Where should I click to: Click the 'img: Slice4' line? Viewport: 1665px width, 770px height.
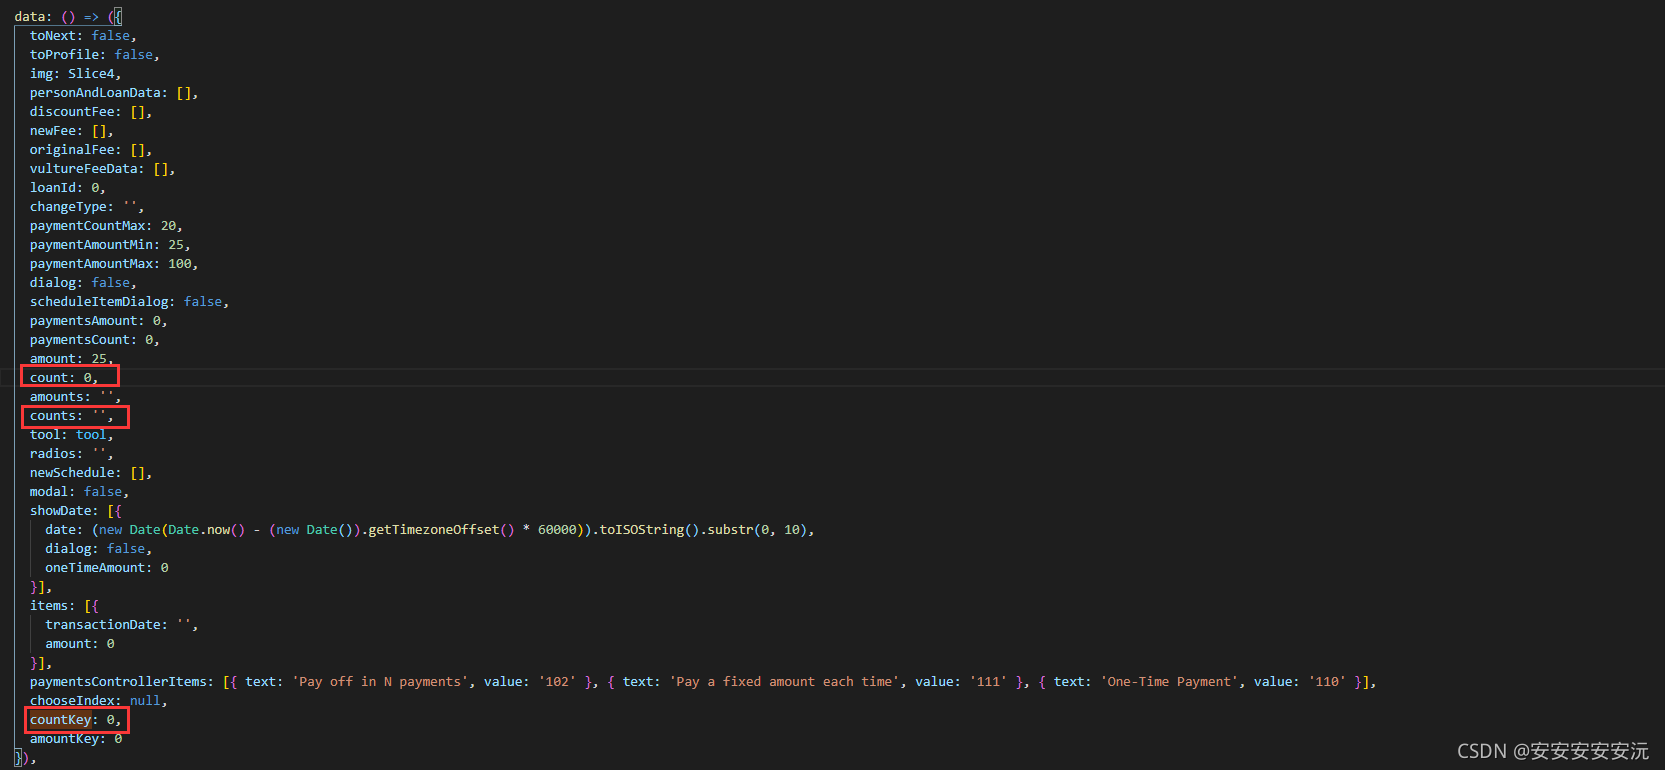pyautogui.click(x=75, y=74)
